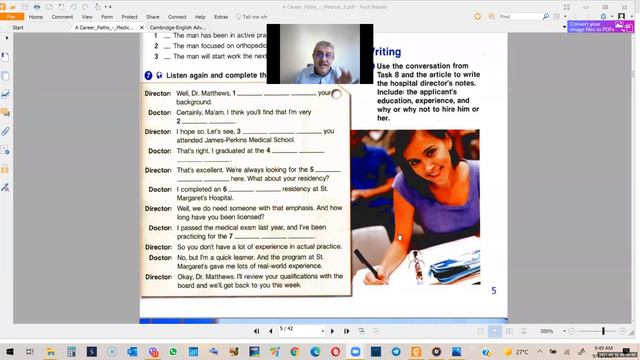Open the Comment ribbon tab

point(62,17)
